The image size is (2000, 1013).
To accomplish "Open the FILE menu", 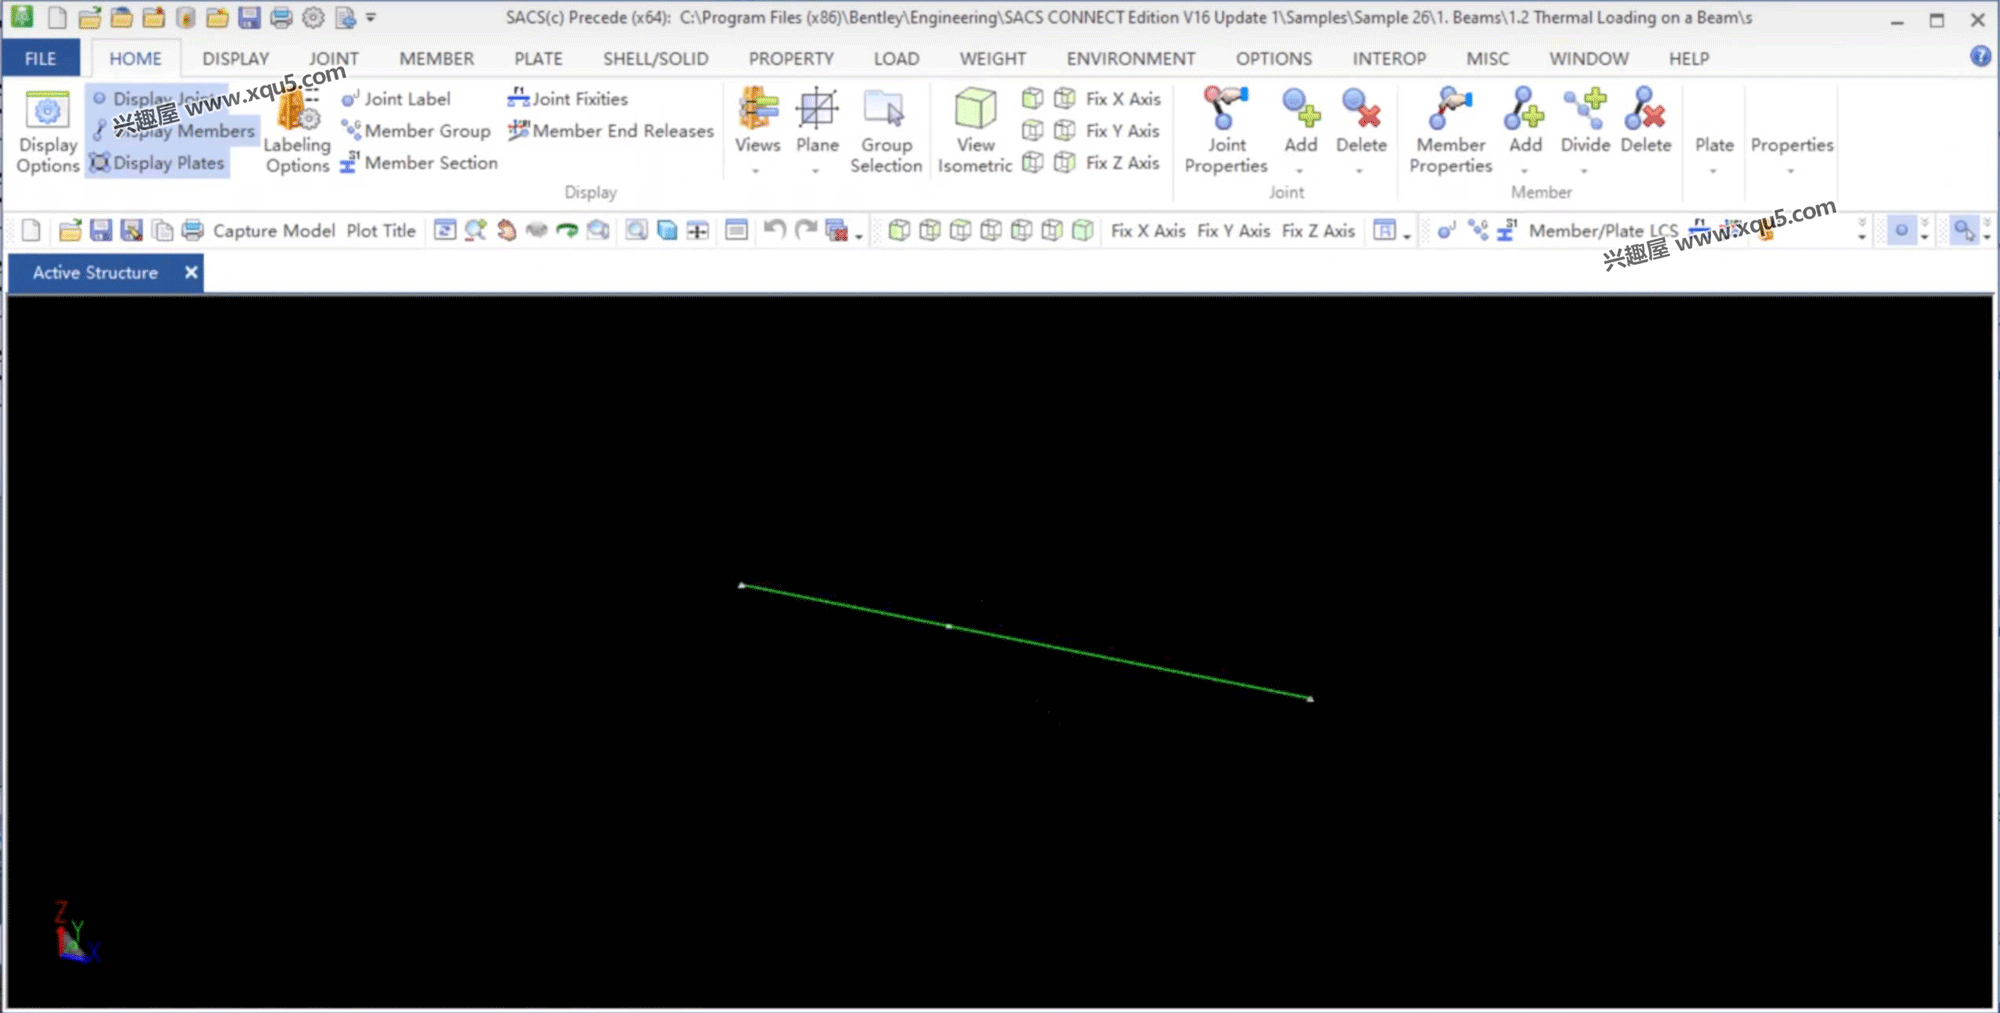I will click(x=41, y=58).
